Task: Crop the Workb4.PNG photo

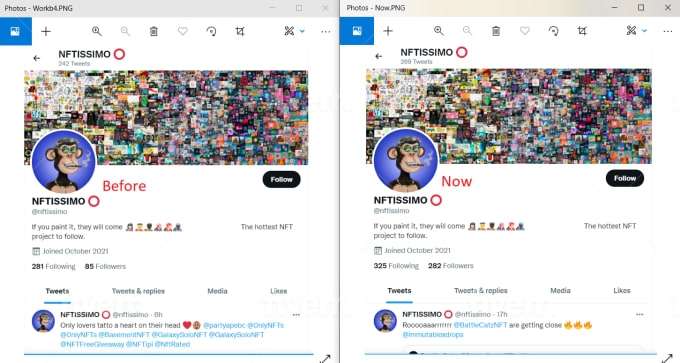Action: (x=240, y=31)
